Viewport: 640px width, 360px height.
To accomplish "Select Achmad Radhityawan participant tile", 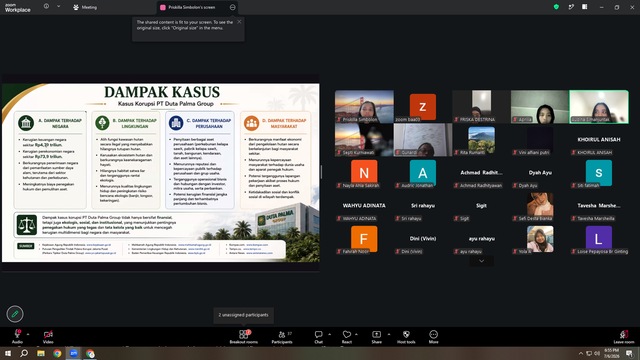I will (x=481, y=173).
